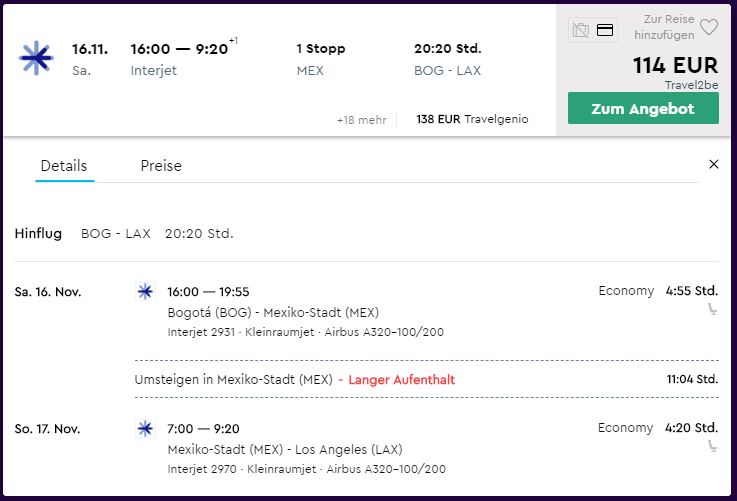Screen dimensions: 737x501
Task: Click the Langer Aufenthalt warning text
Action: tap(401, 379)
